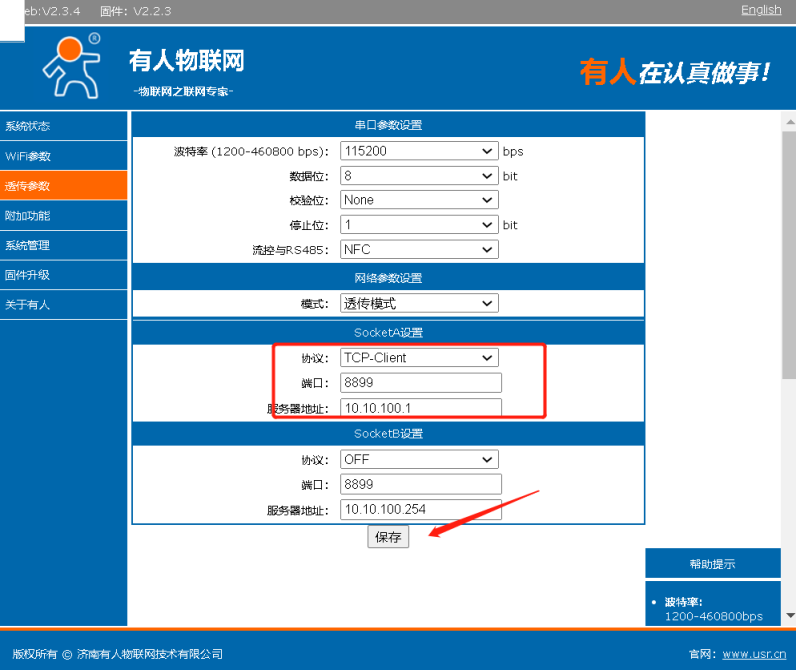The image size is (796, 670).
Task: Open the data bits dropdown
Action: pos(418,176)
